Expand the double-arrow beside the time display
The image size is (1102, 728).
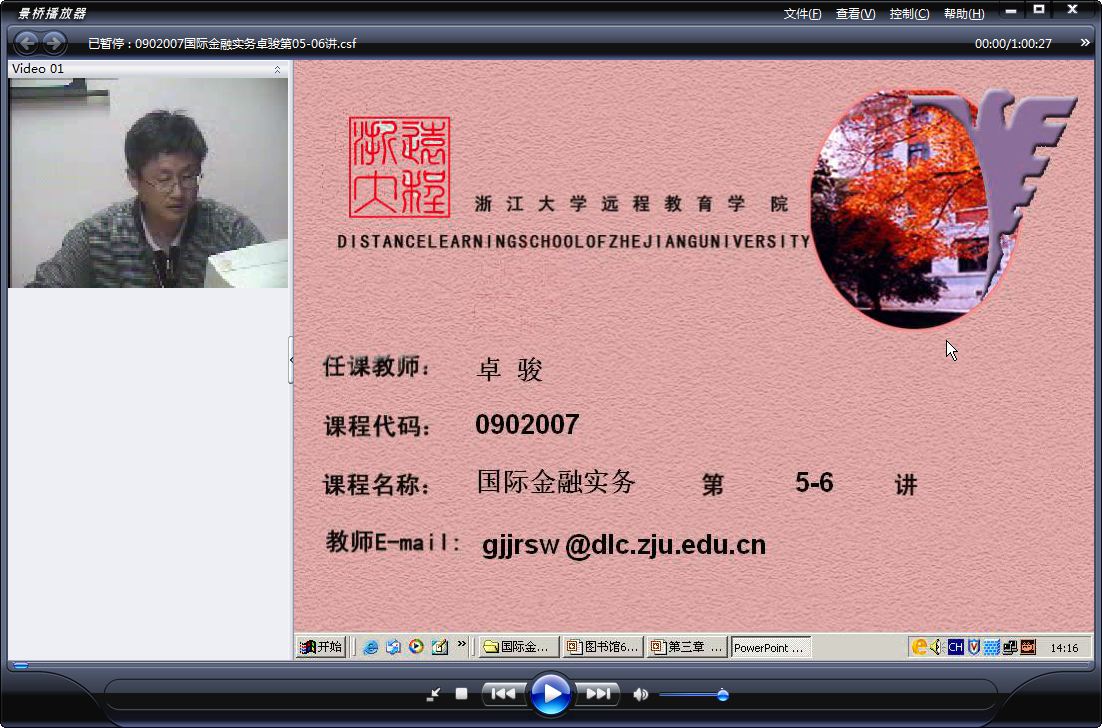point(1085,43)
